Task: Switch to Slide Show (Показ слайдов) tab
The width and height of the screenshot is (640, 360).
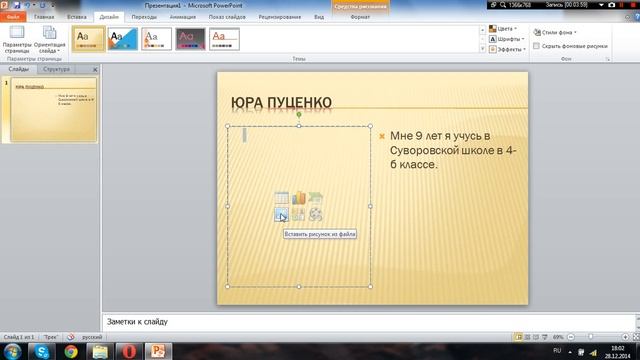Action: click(x=227, y=17)
